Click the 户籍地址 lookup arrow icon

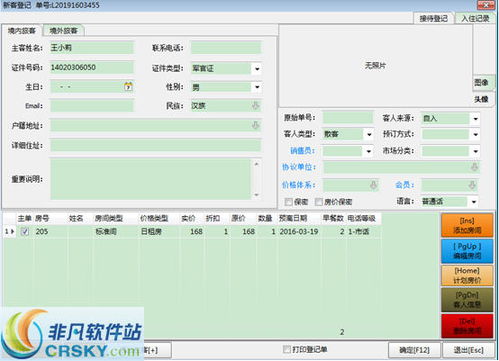tap(255, 126)
